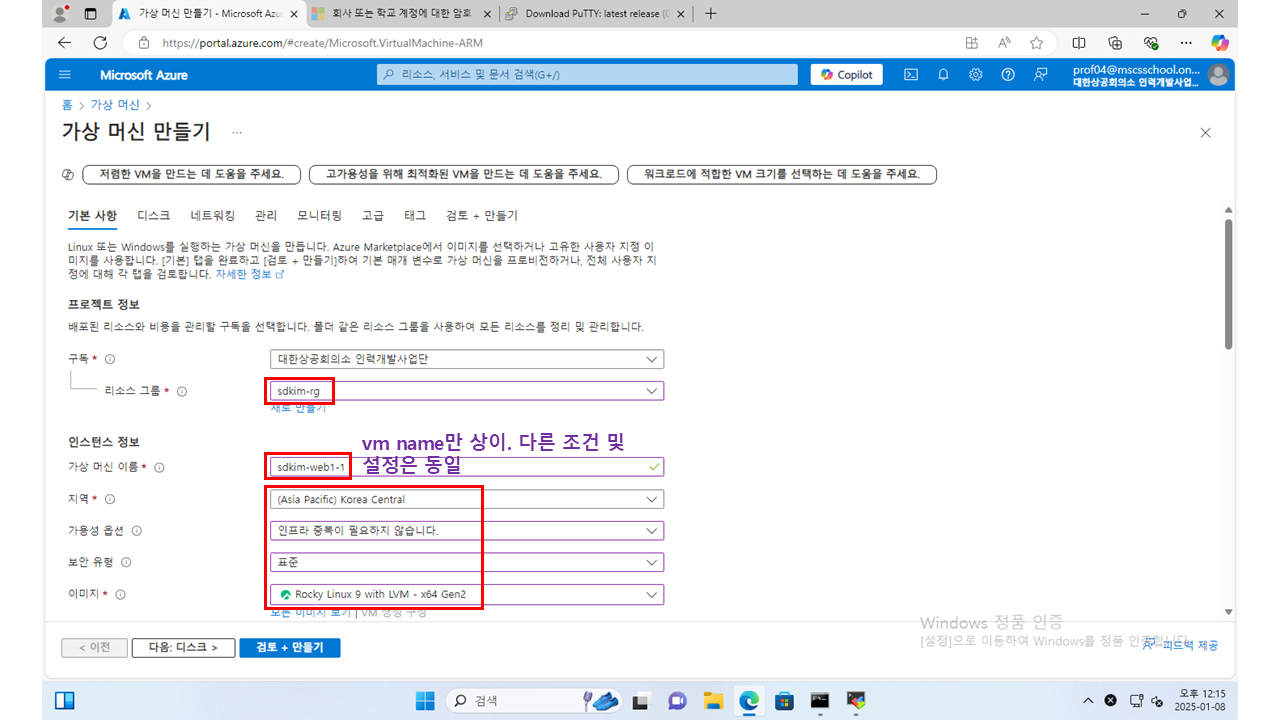Screen dimensions: 1280x720
Task: Open File Explorer from taskbar
Action: [712, 700]
